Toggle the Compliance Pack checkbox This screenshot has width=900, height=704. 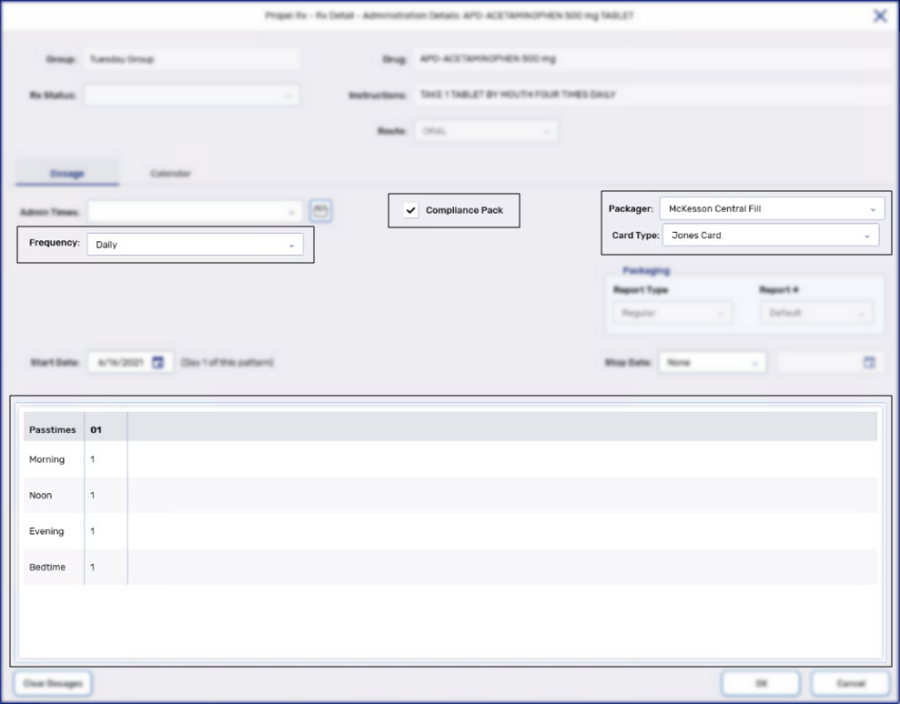[410, 210]
